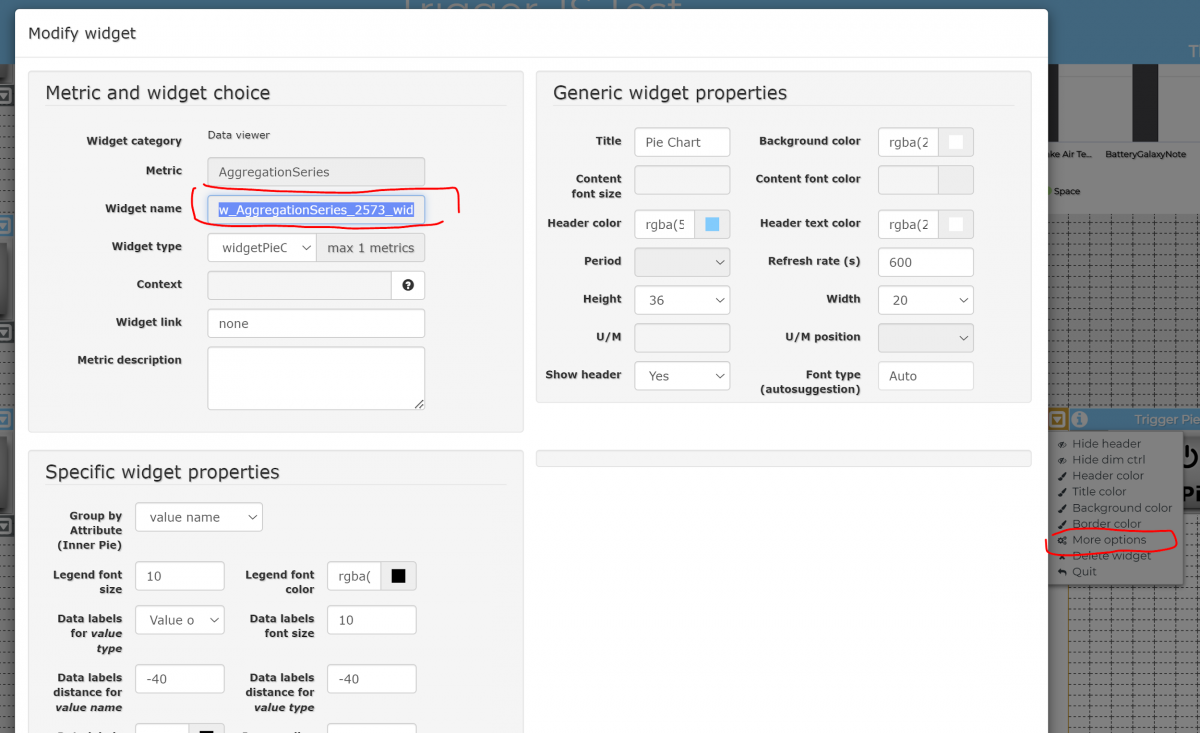1200x733 pixels.
Task: Click the Header color blue swatch
Action: (712, 224)
